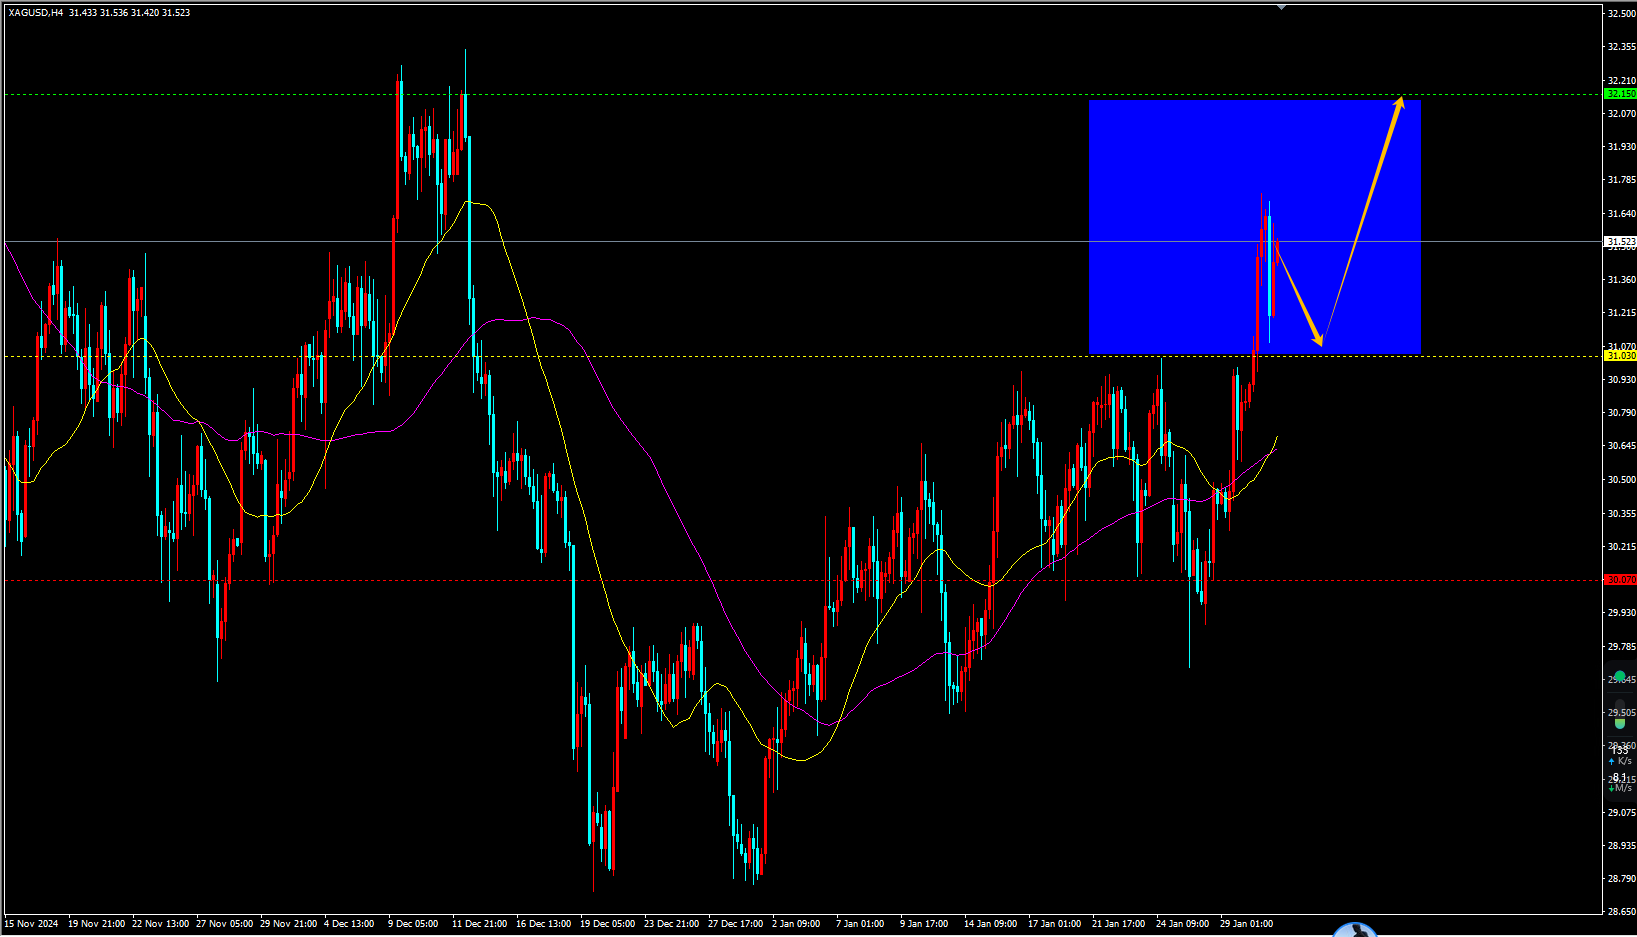Image resolution: width=1637 pixels, height=937 pixels.
Task: Click the 2 Jan 09:00 time label
Action: pyautogui.click(x=796, y=924)
